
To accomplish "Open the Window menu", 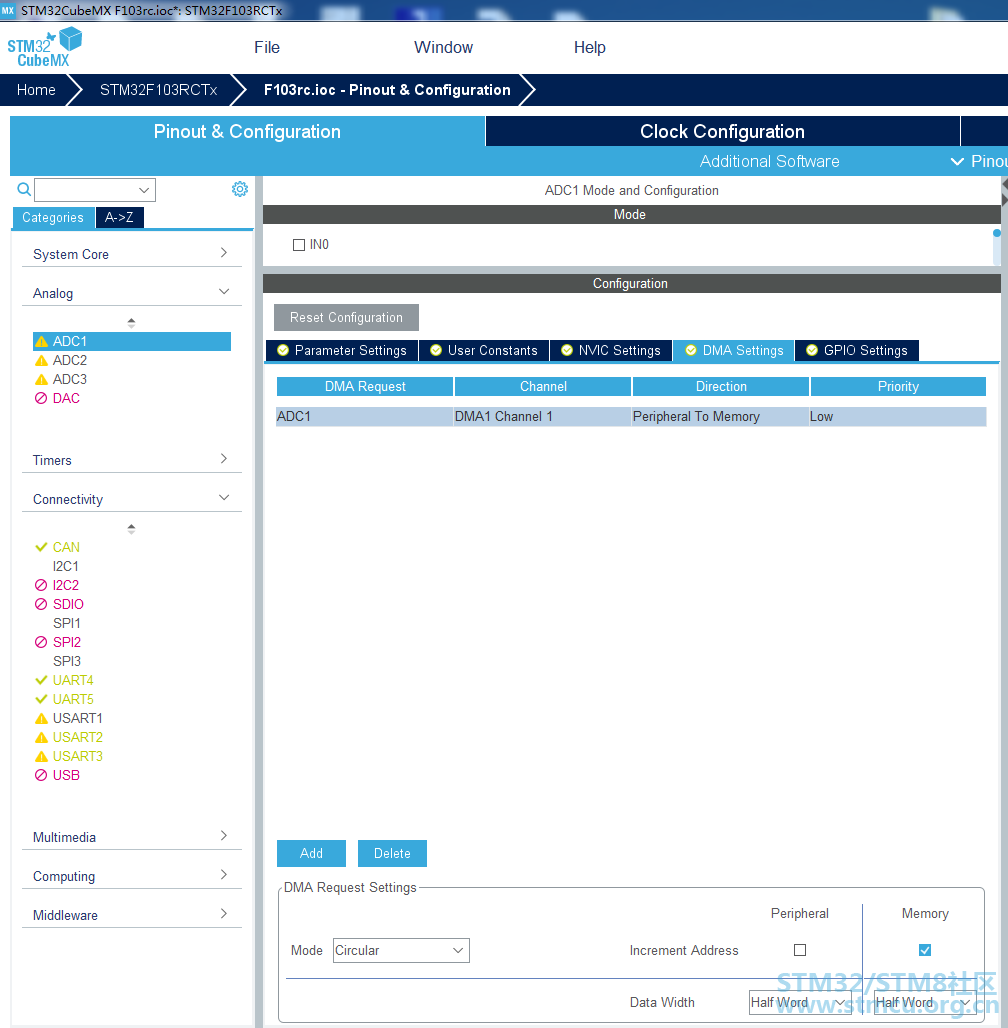I will [443, 47].
